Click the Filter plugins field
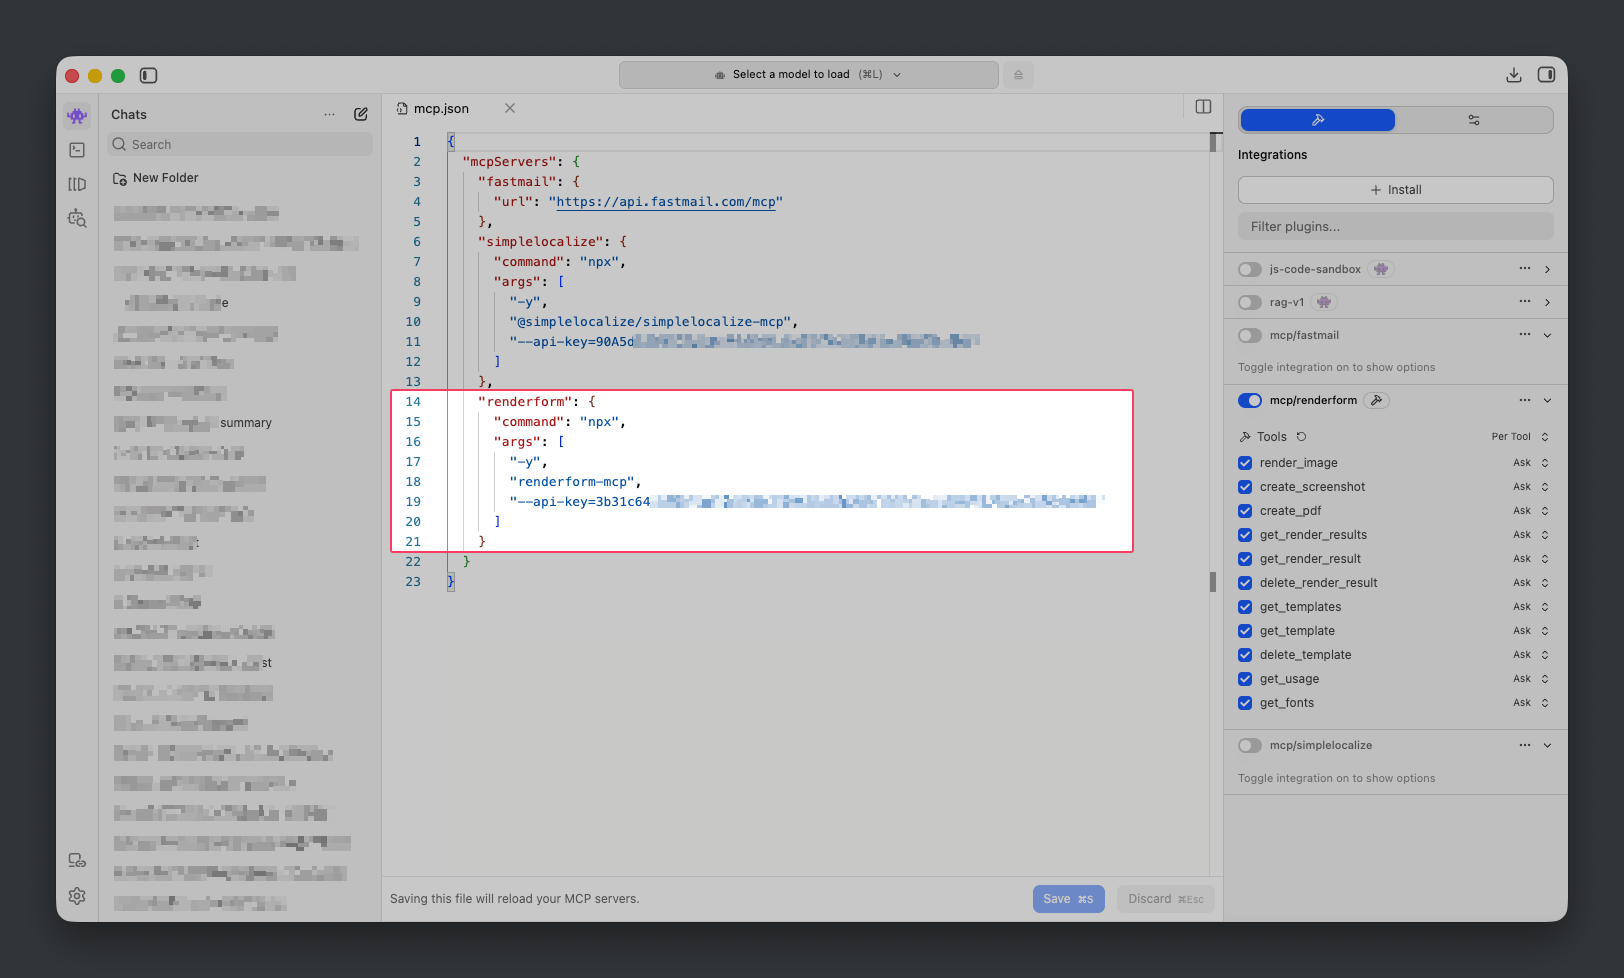The image size is (1624, 978). (x=1396, y=227)
